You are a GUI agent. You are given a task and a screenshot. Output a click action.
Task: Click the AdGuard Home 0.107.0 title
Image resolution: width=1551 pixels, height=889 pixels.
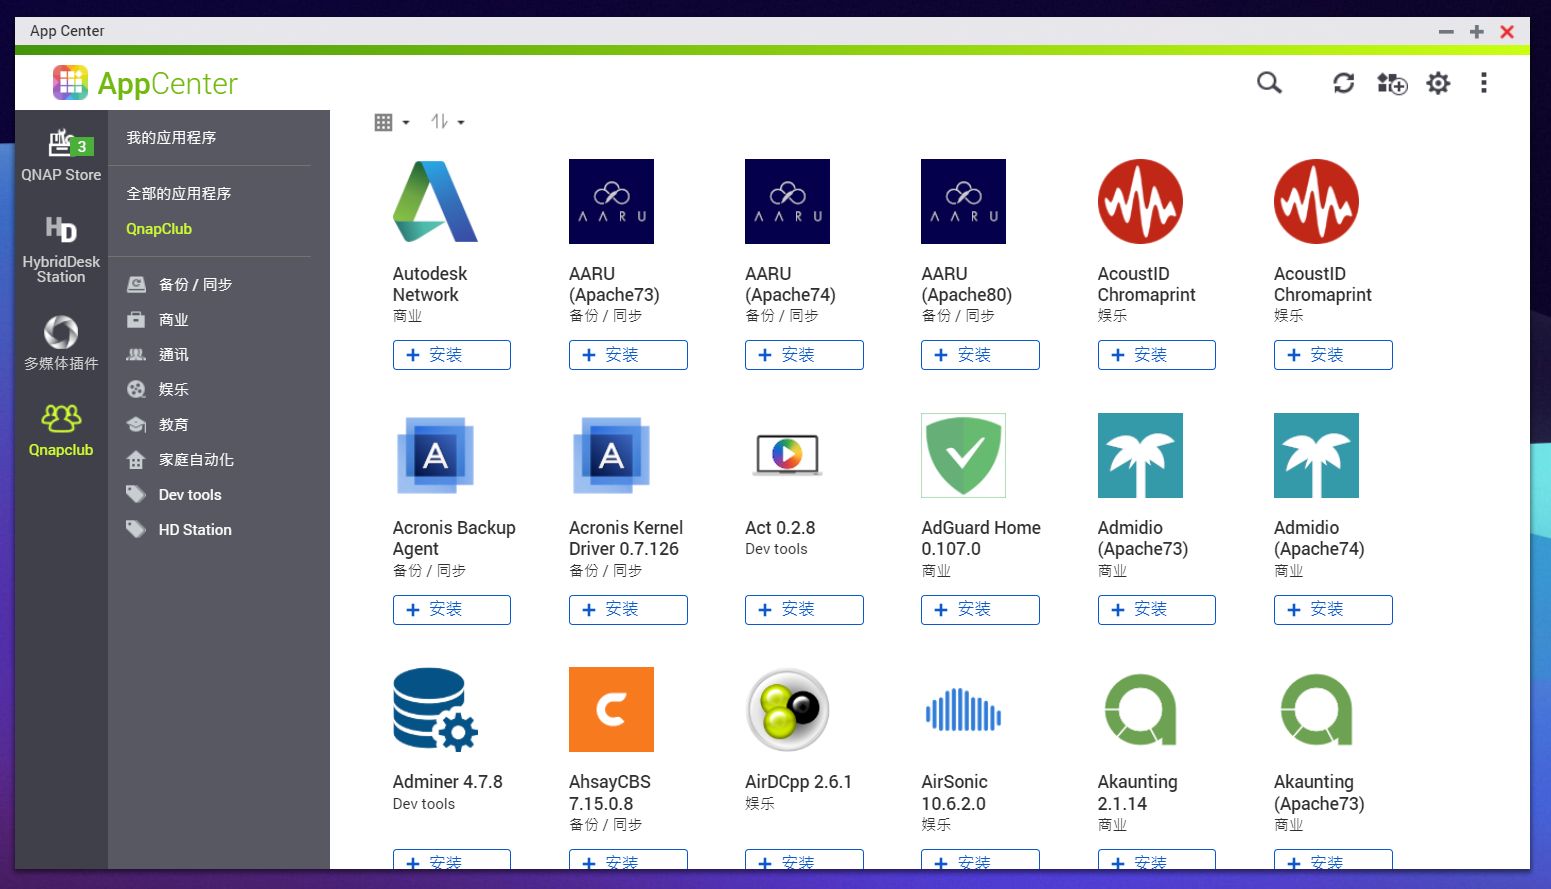pyautogui.click(x=981, y=538)
